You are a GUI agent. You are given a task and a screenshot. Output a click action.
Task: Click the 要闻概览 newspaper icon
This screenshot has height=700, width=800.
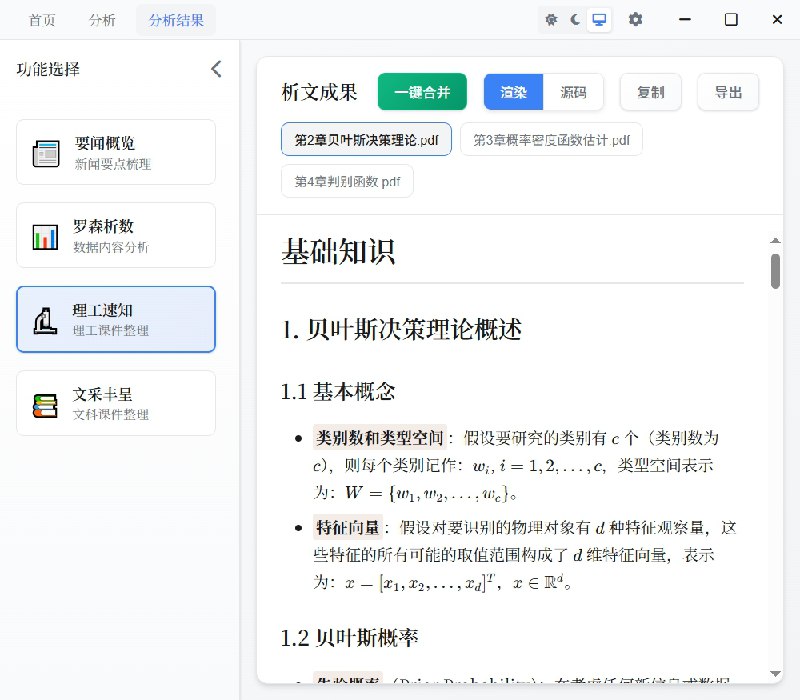(45, 151)
